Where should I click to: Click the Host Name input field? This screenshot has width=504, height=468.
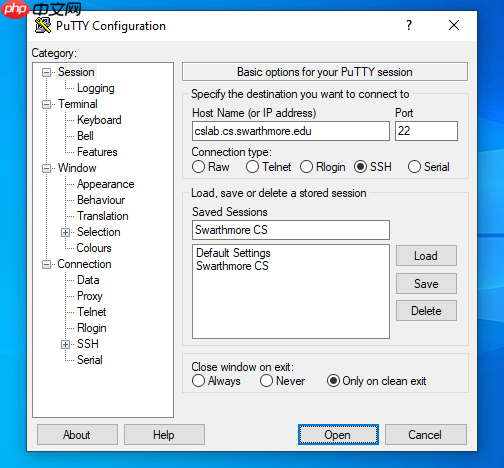tap(291, 131)
